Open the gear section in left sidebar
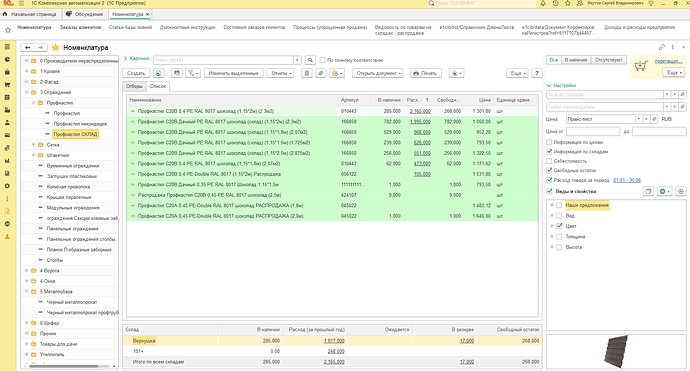Image resolution: width=690 pixels, height=371 pixels. coord(7,186)
